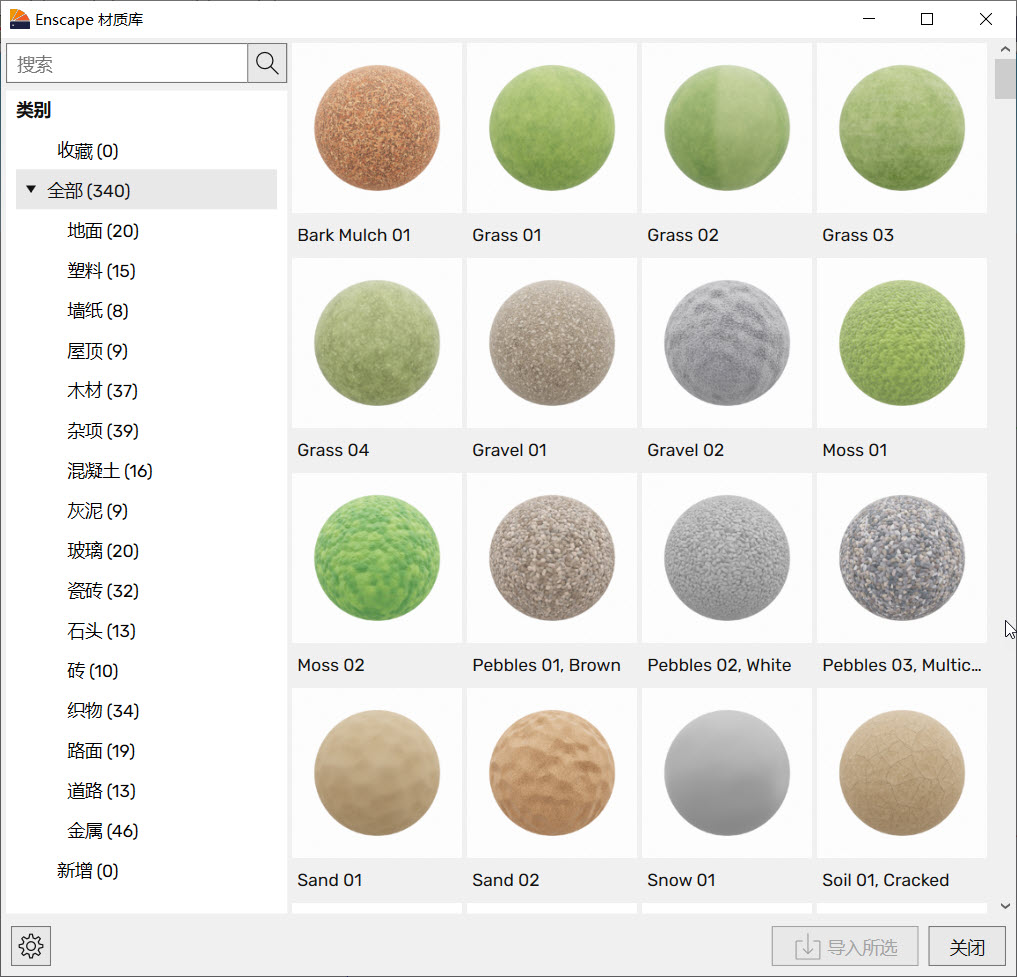Click the "Snow 01" name label
This screenshot has height=977, width=1017.
point(681,880)
